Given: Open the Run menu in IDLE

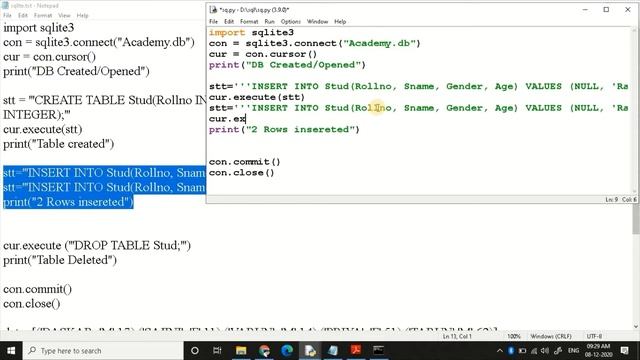Looking at the screenshot, I should 269,22.
